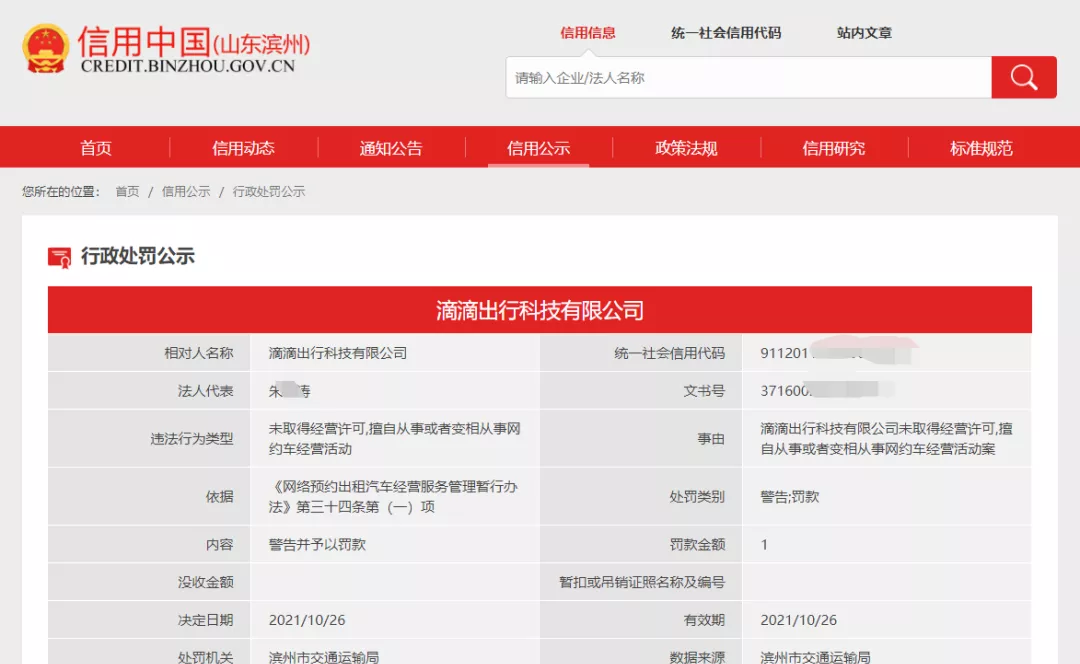Click the 信用中国(山东滨州) site title
1080x664 pixels.
(x=194, y=42)
